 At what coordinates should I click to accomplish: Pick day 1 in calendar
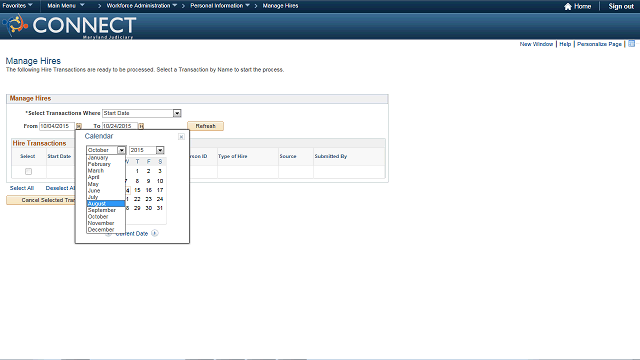coord(137,171)
